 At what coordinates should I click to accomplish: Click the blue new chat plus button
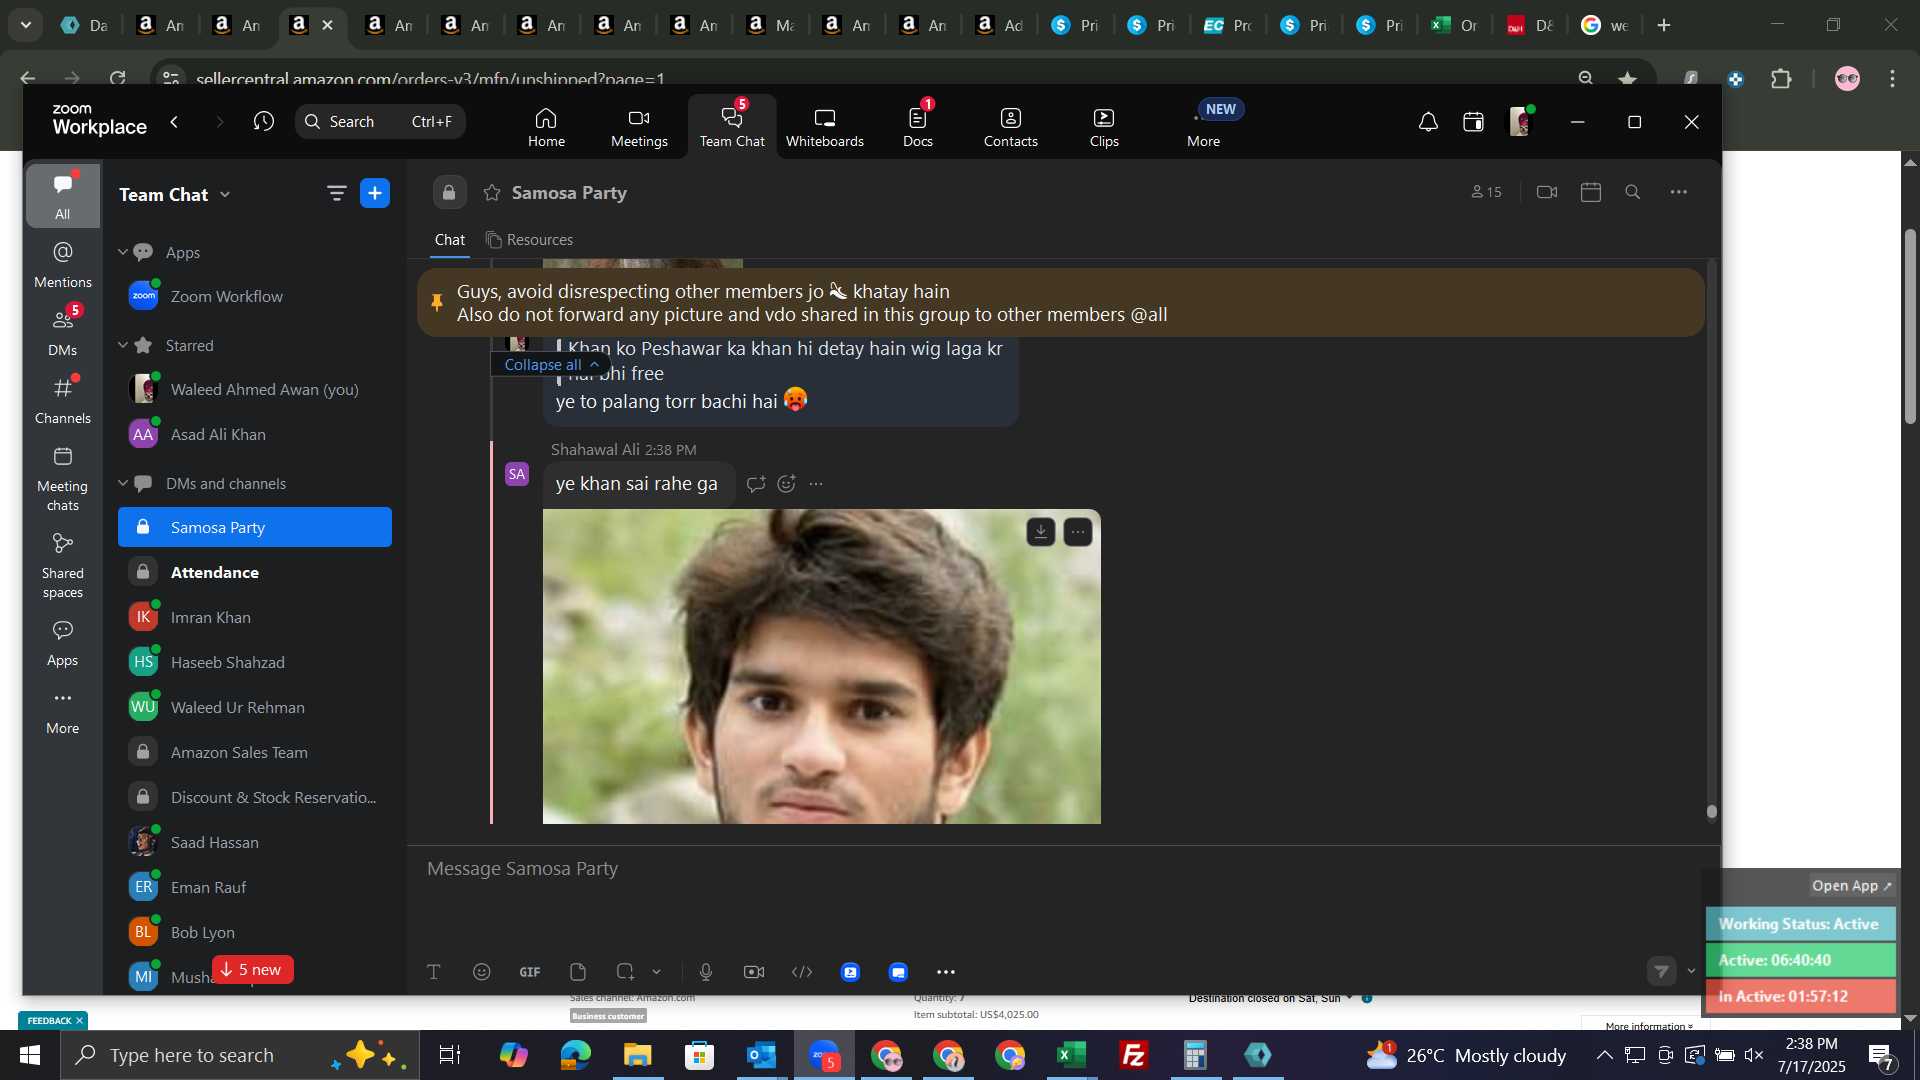375,193
